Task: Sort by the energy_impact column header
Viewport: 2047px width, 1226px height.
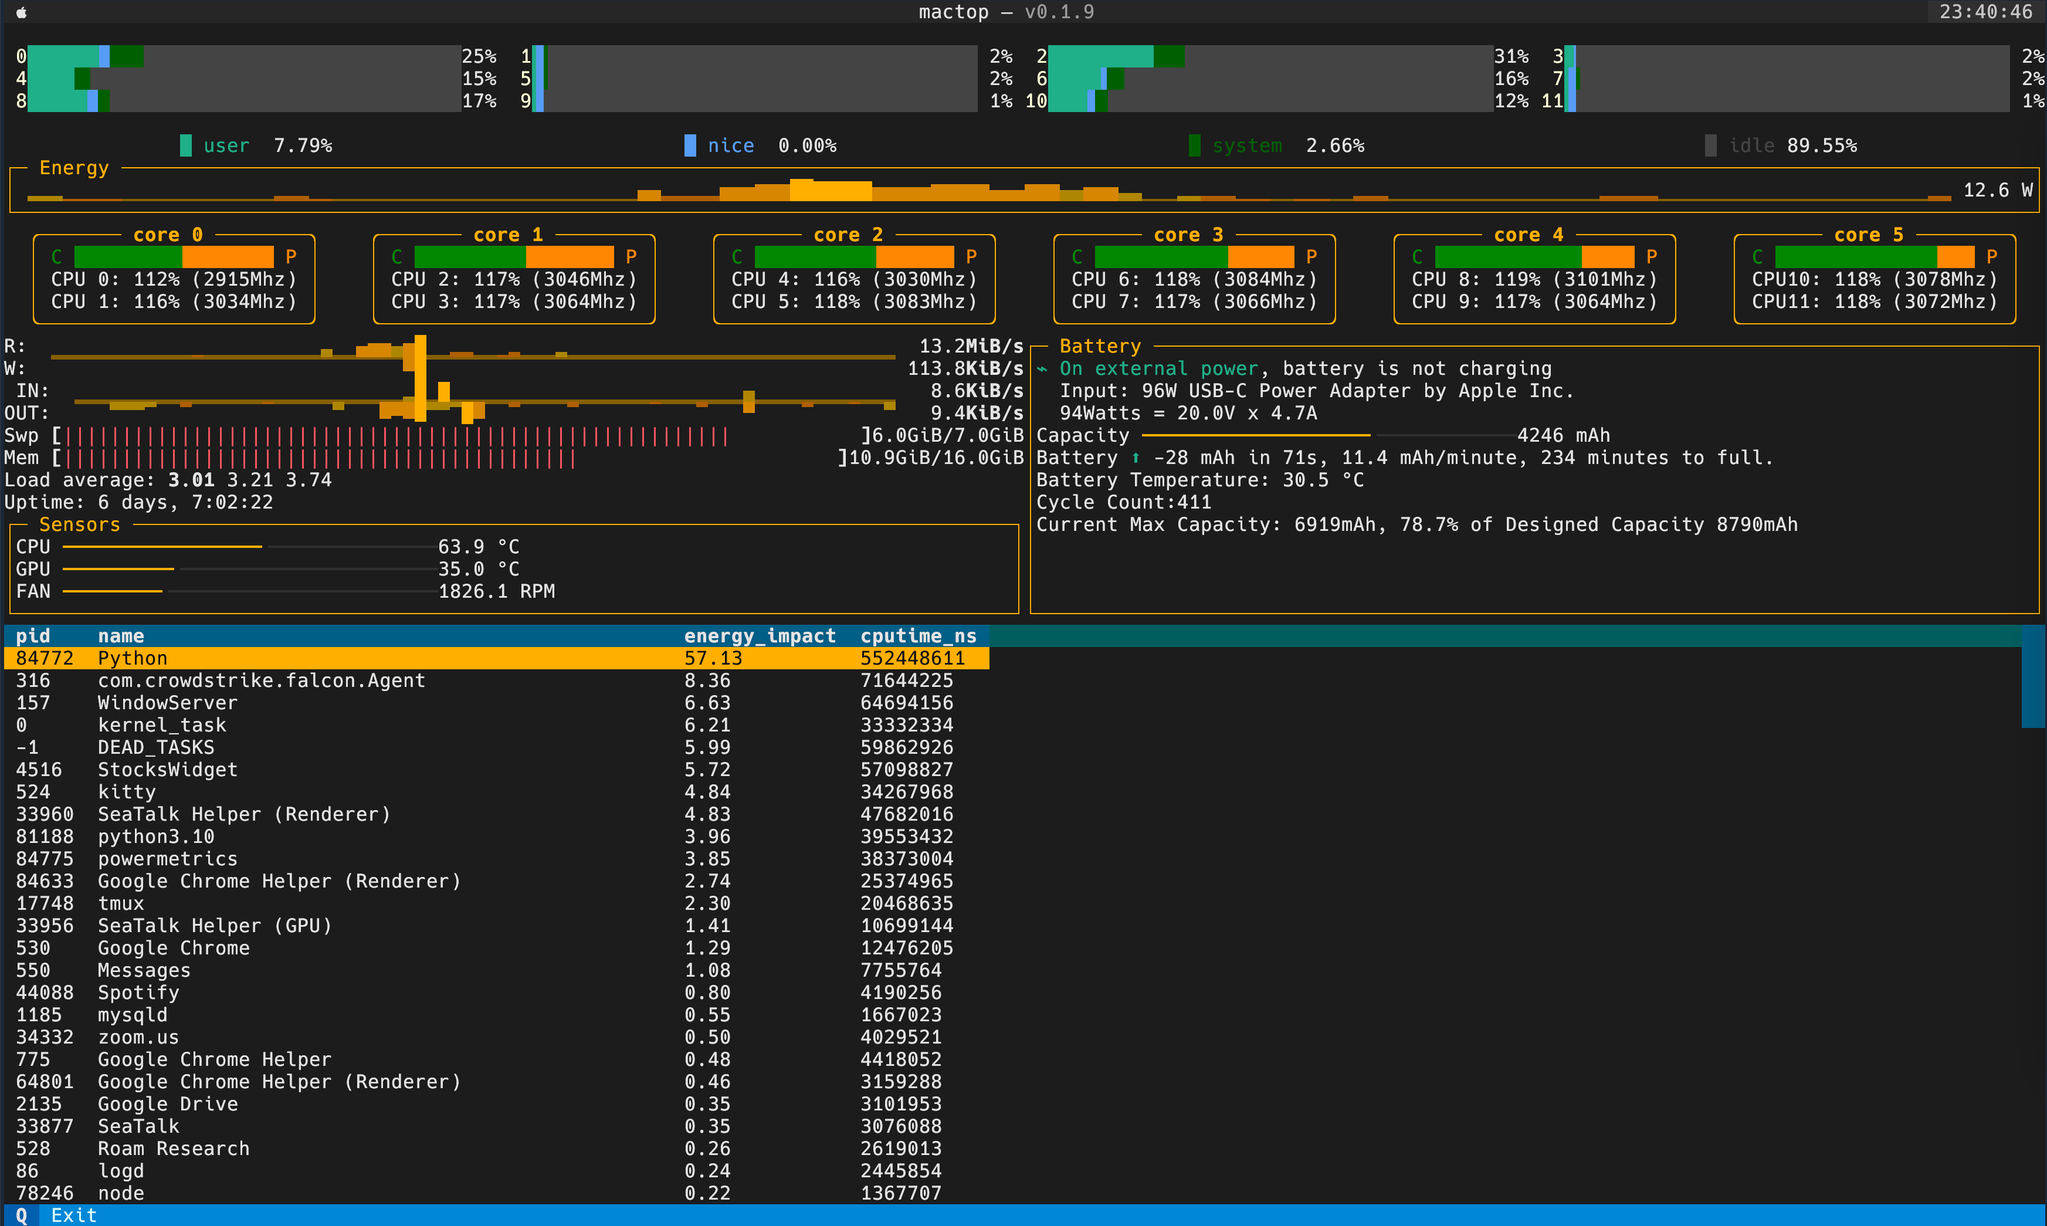Action: [759, 636]
